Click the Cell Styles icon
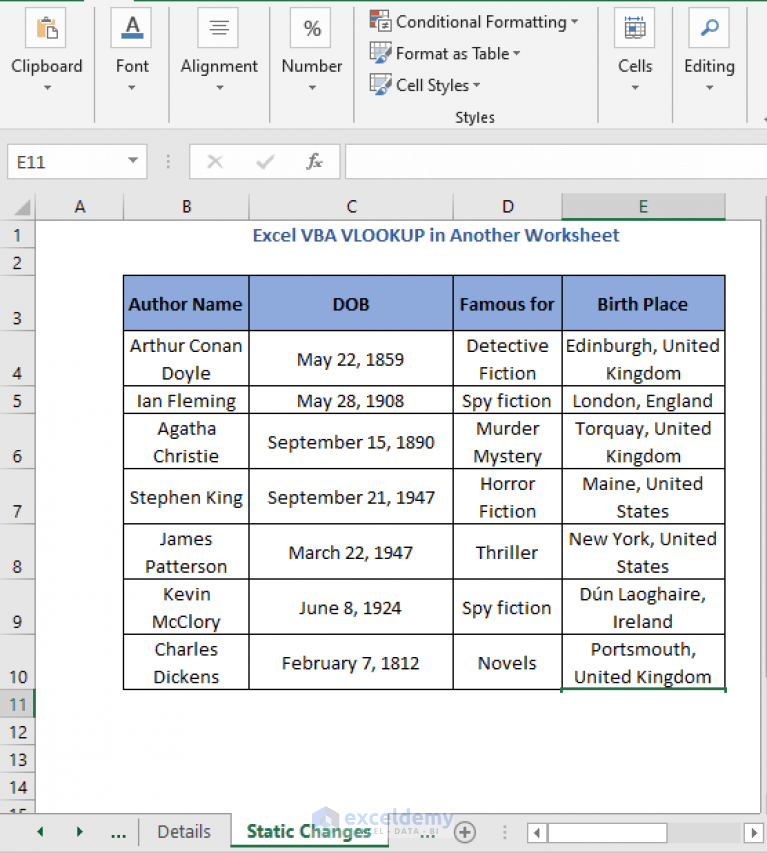 click(380, 84)
